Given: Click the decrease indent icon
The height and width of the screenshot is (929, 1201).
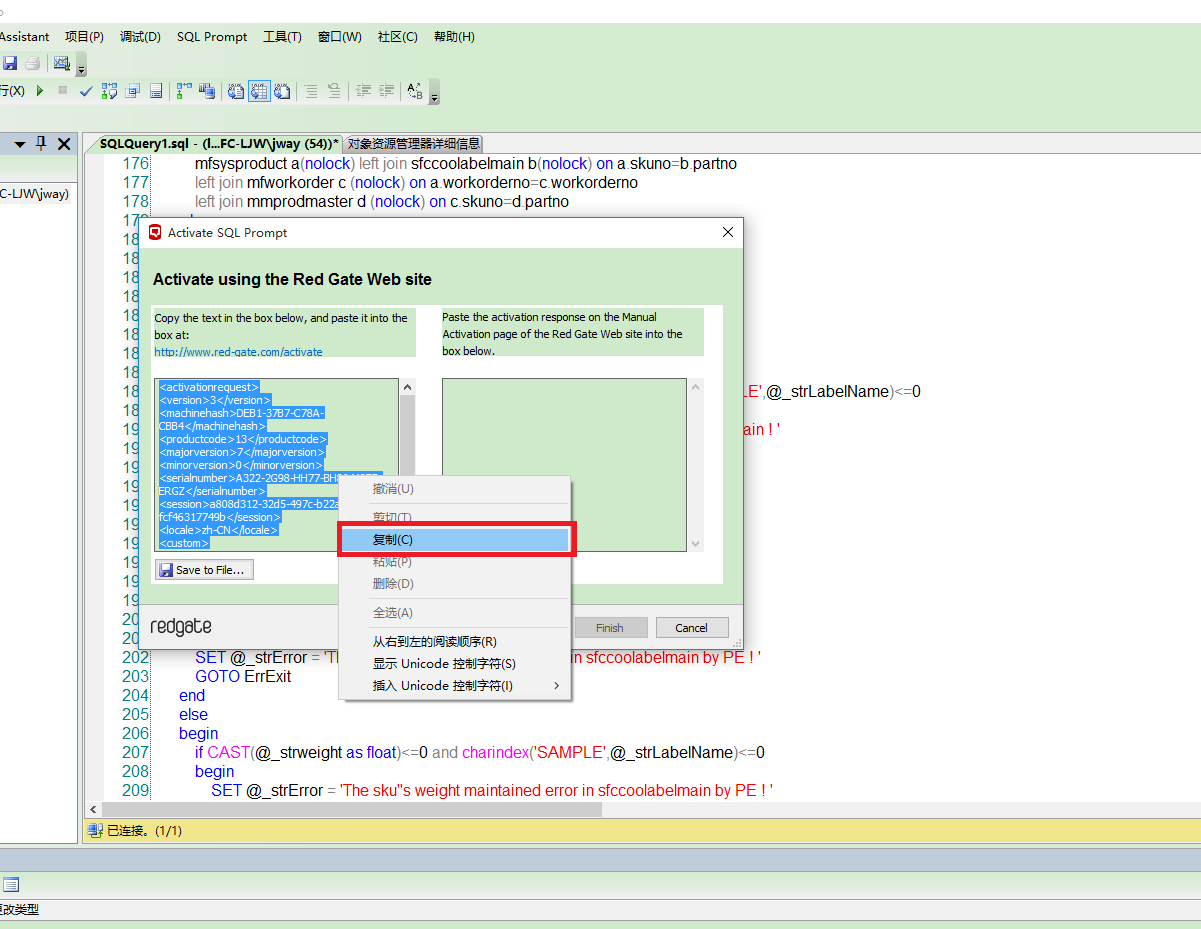Looking at the screenshot, I should [x=364, y=90].
